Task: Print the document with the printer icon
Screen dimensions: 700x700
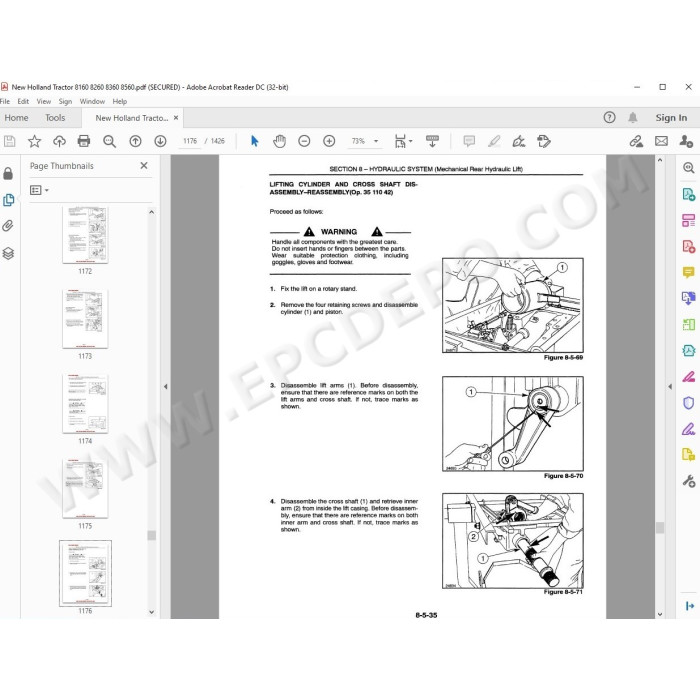Action: (84, 142)
